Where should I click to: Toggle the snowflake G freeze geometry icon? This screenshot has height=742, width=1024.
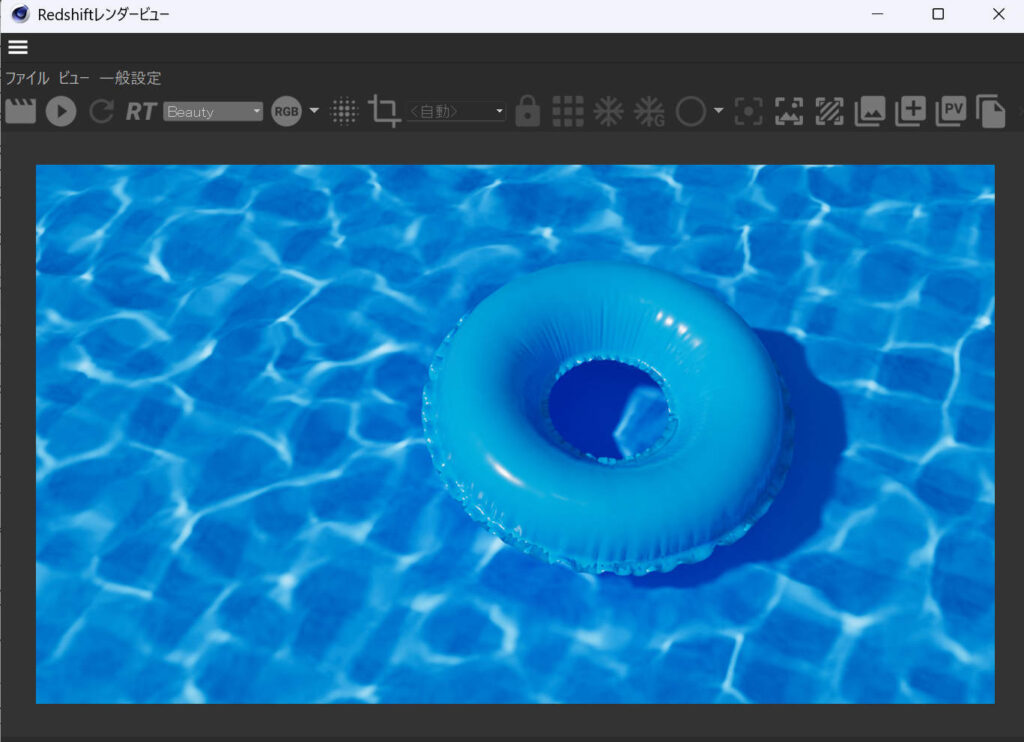click(648, 112)
